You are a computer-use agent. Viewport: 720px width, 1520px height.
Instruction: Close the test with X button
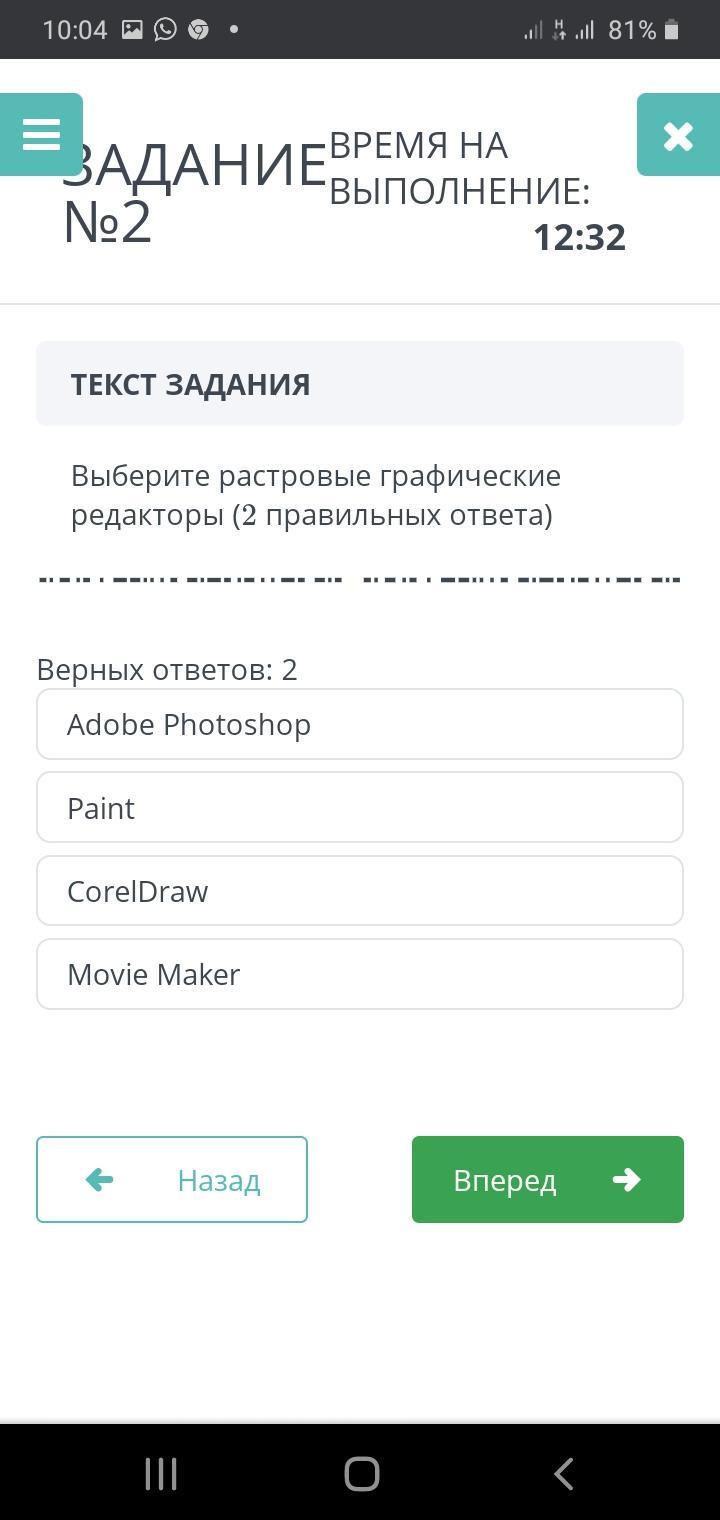[x=678, y=134]
